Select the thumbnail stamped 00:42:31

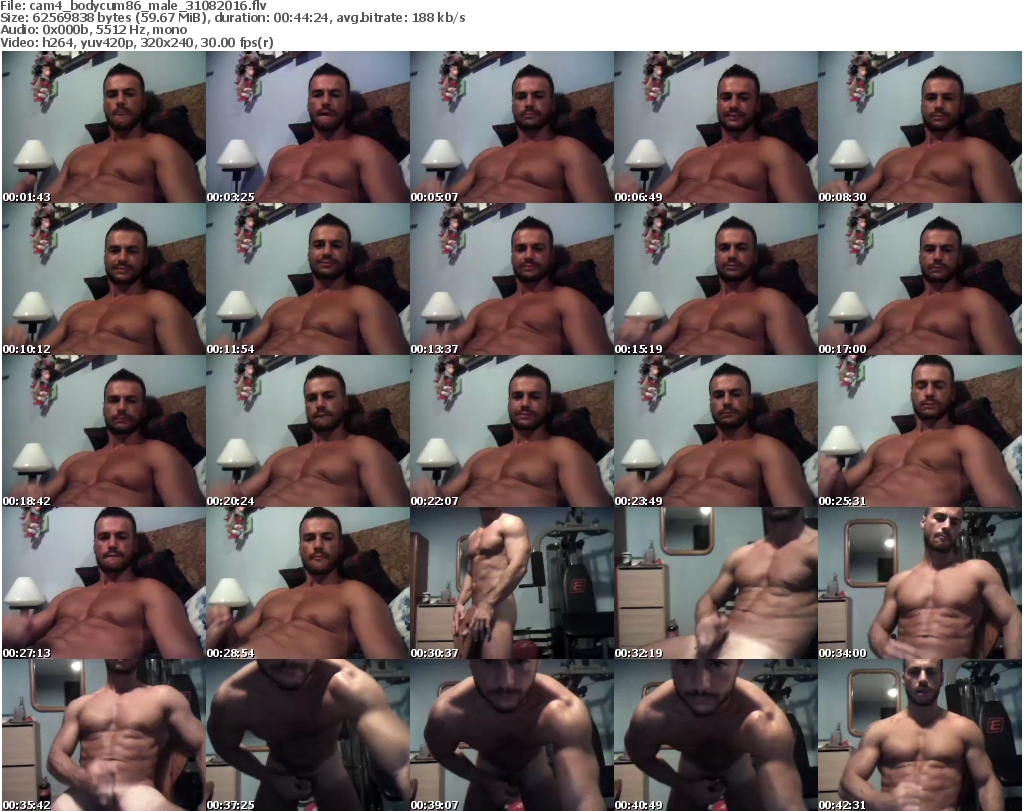tap(920, 735)
